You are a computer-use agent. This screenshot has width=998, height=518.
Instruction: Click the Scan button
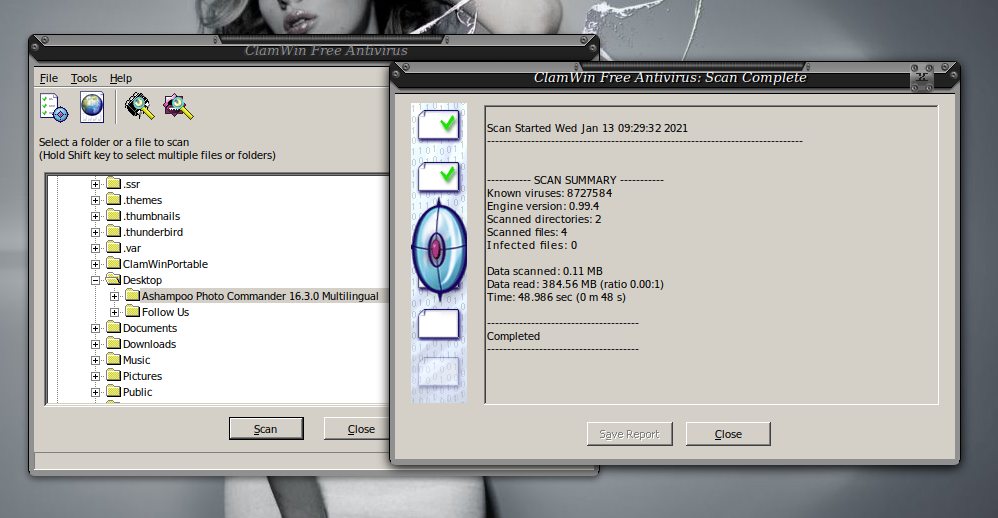[x=266, y=429]
